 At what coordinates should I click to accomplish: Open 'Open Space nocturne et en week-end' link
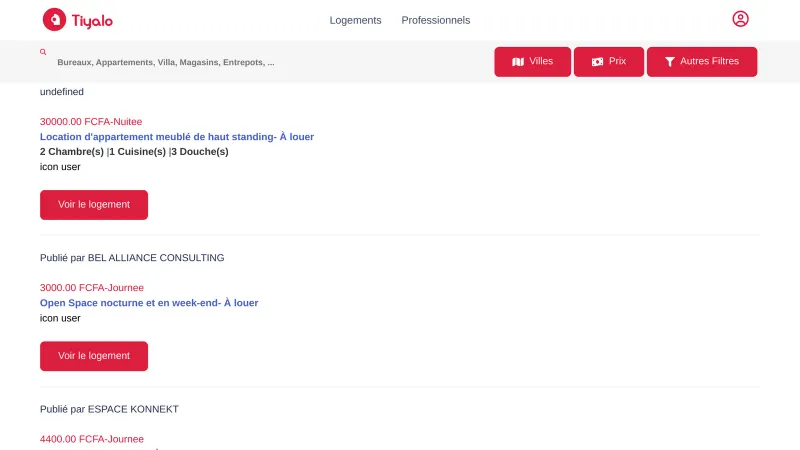click(149, 302)
